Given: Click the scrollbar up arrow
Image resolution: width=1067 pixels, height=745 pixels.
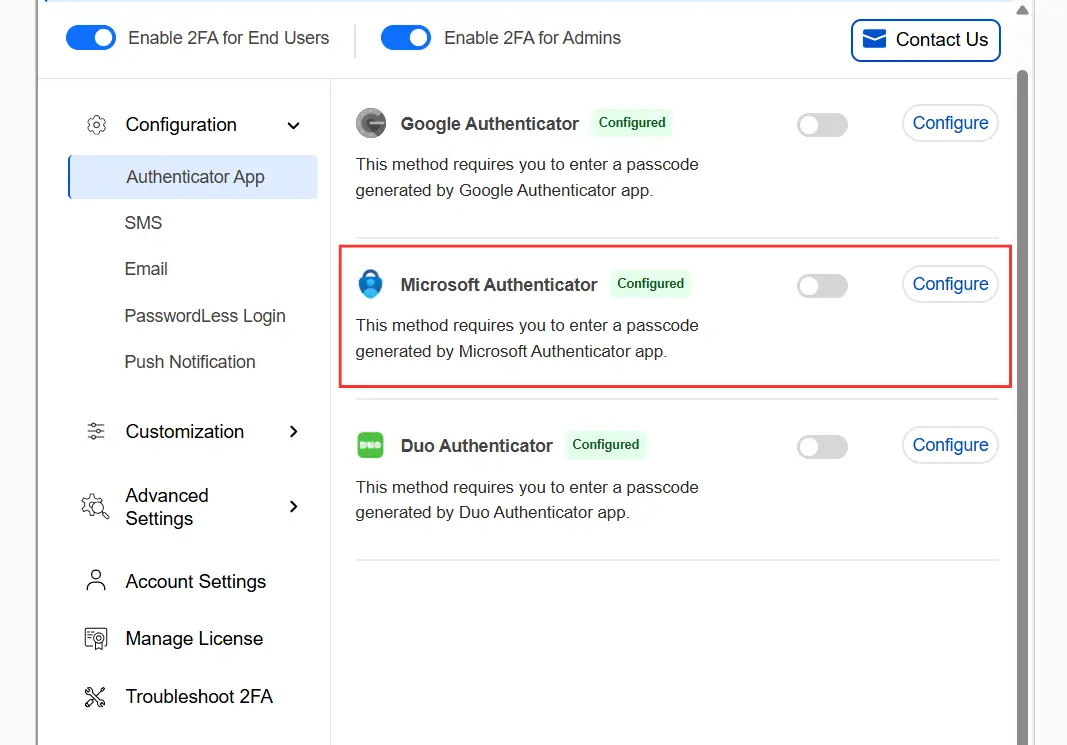Looking at the screenshot, I should coord(1022,10).
